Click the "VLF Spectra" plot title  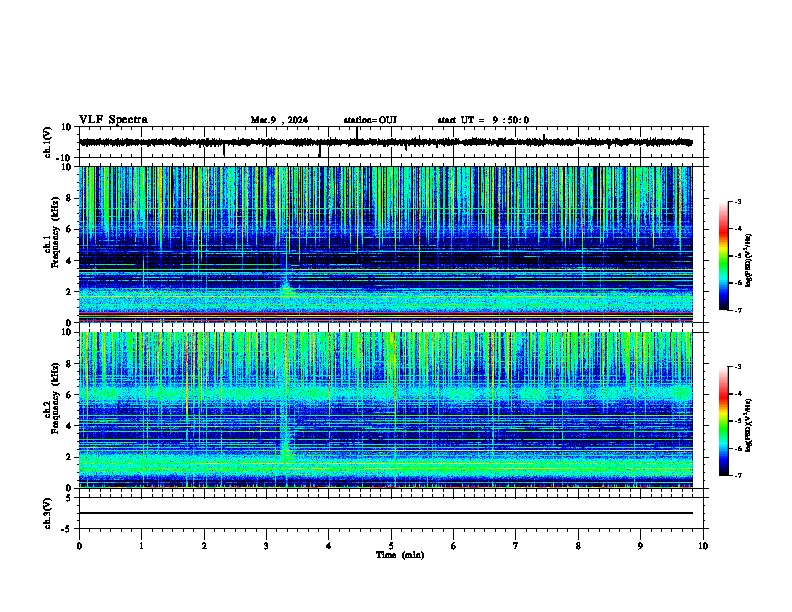tap(113, 120)
